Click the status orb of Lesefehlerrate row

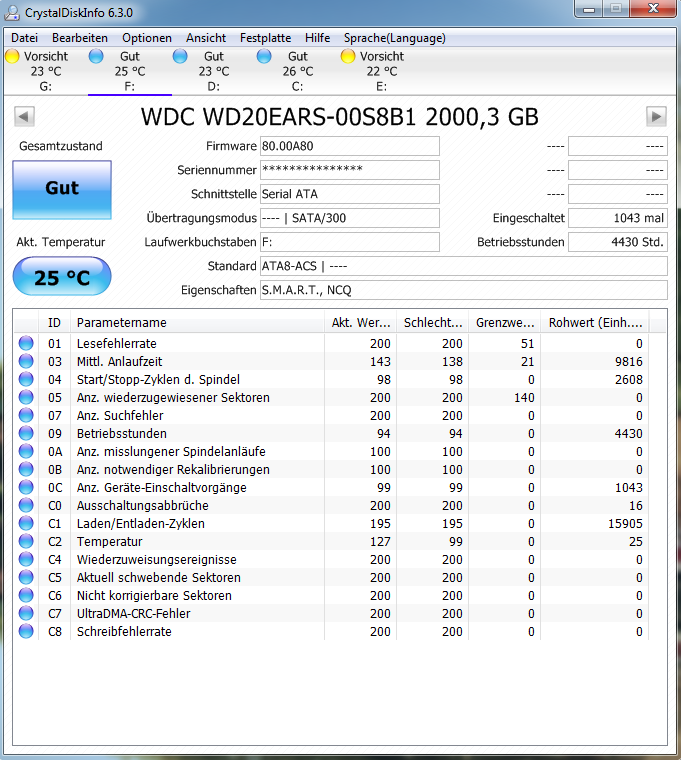[x=26, y=343]
